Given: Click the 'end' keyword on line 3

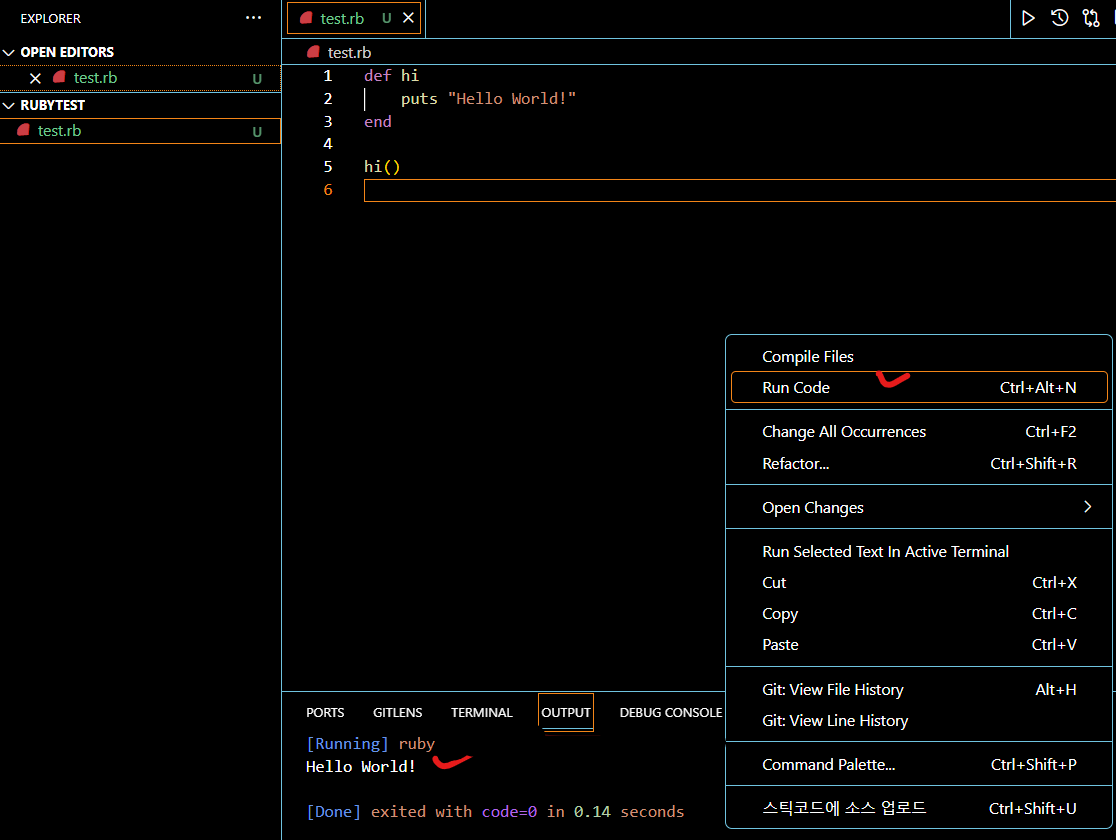Looking at the screenshot, I should 377,122.
